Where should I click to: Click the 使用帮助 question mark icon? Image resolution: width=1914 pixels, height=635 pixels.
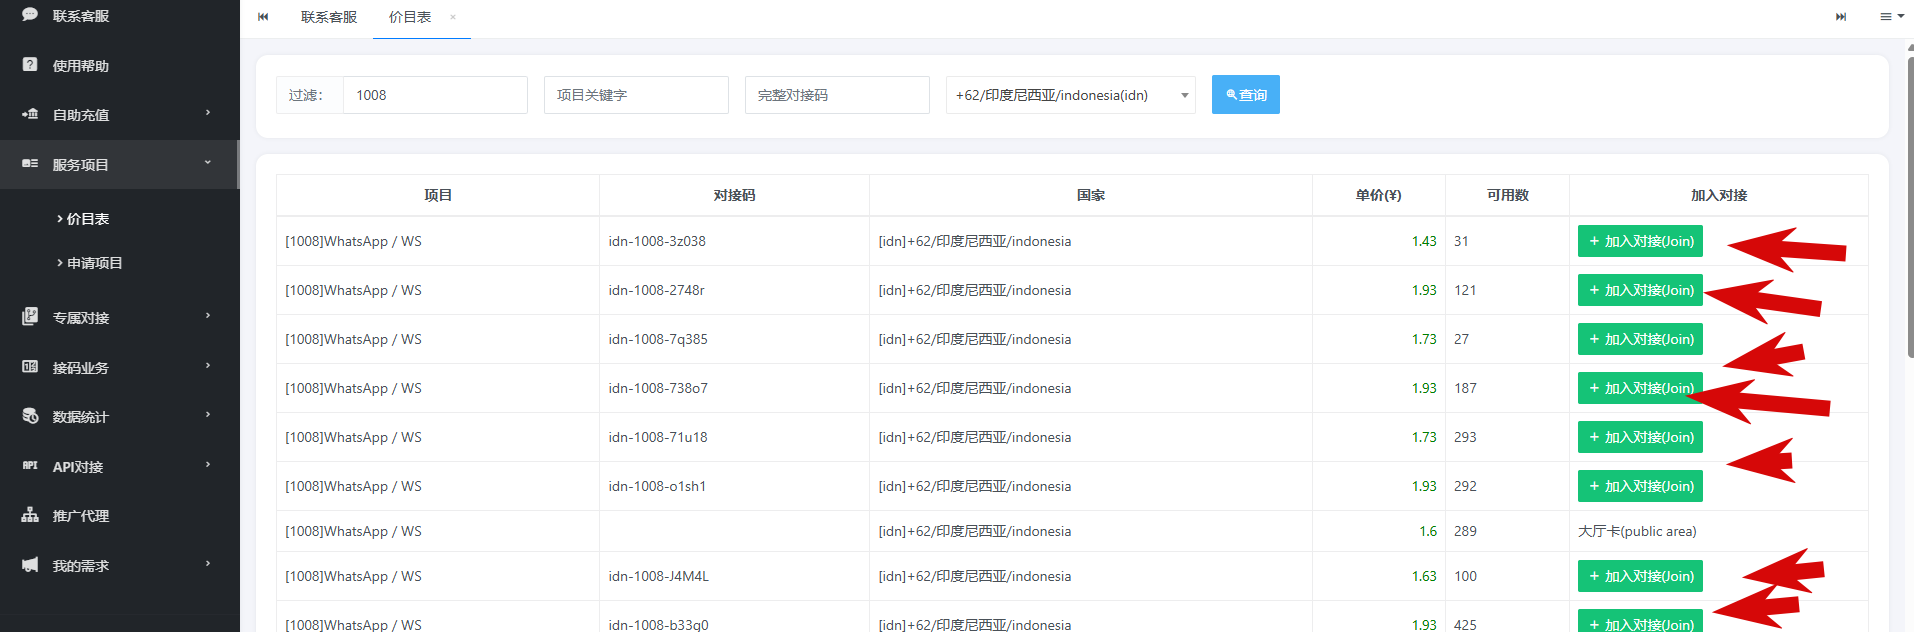click(x=30, y=64)
